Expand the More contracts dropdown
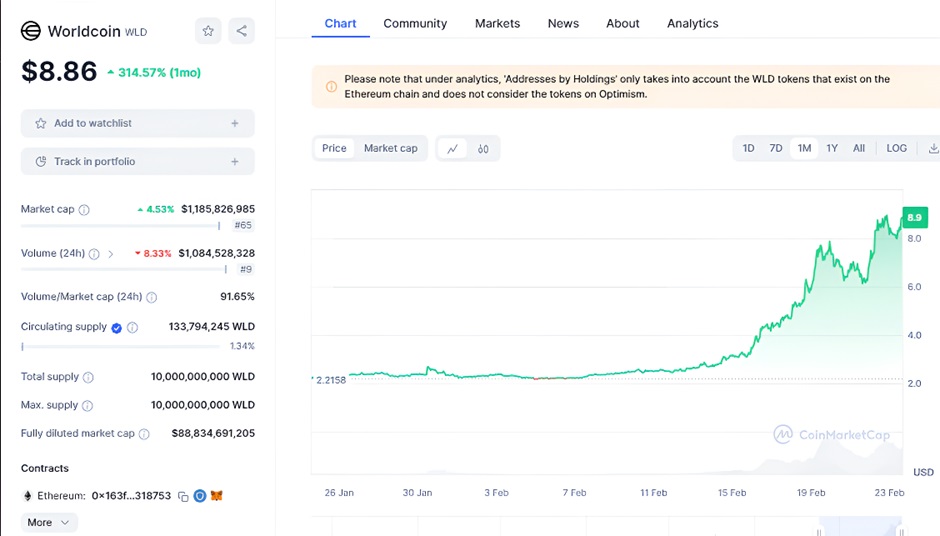This screenshot has height=536, width=940. (49, 522)
